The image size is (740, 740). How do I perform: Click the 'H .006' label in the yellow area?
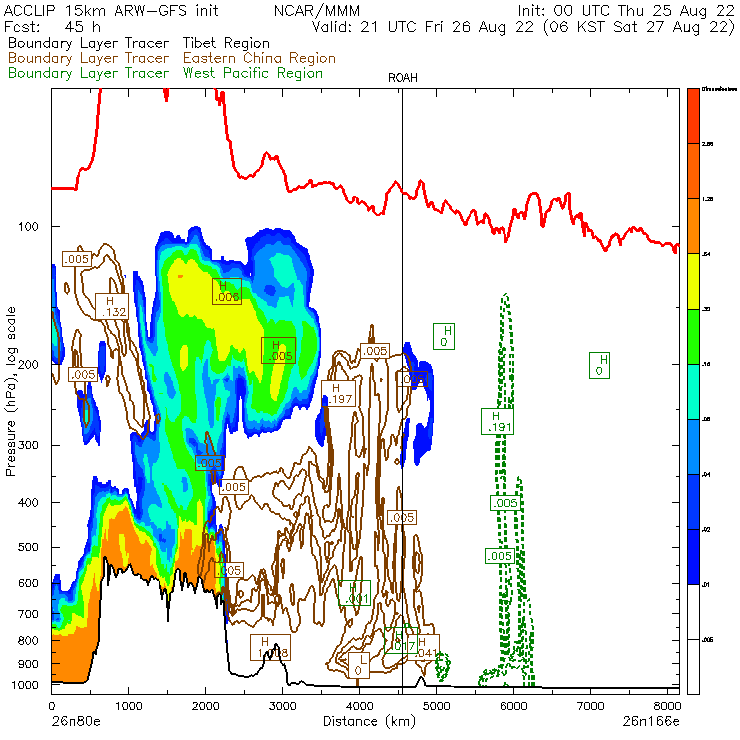coord(227,291)
